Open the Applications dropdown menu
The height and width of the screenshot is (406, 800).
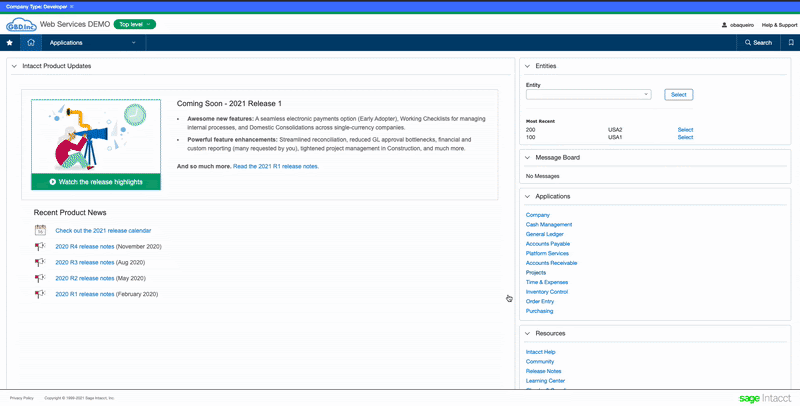(x=93, y=43)
